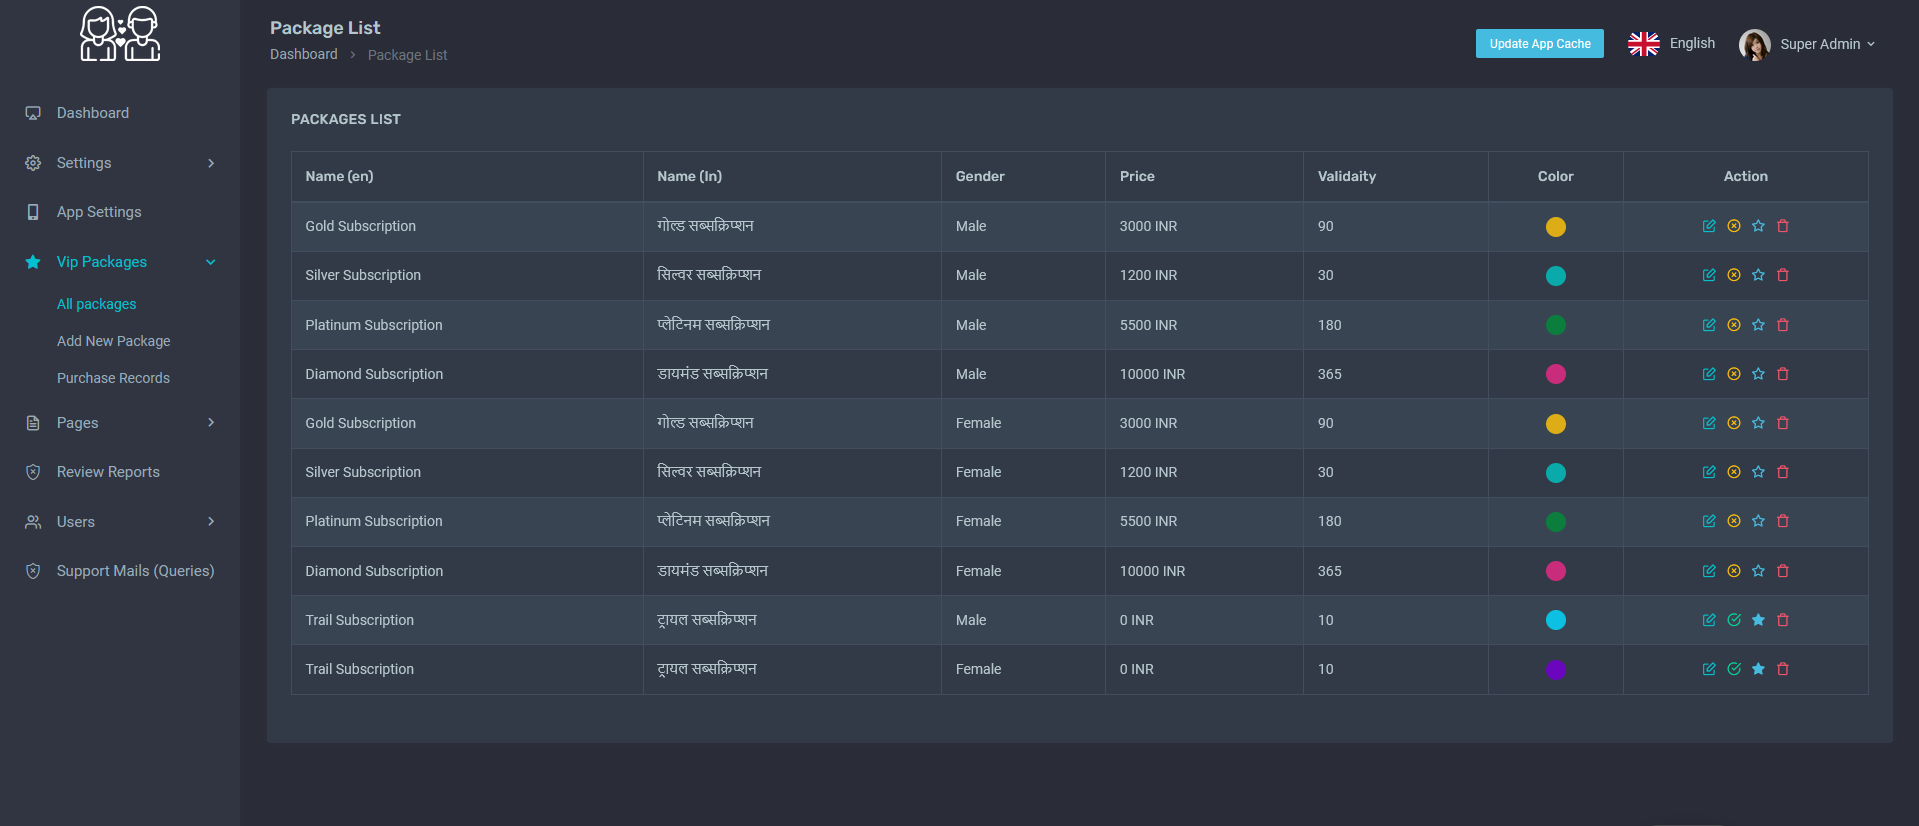This screenshot has height=826, width=1919.
Task: Toggle status icon for male Diamond Subscription
Action: 1734,374
